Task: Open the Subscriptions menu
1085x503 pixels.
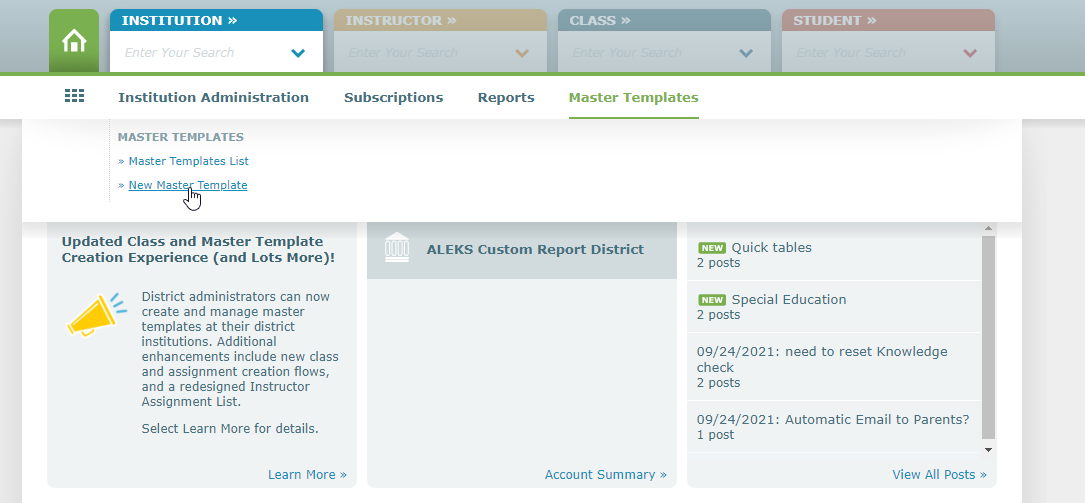Action: click(x=393, y=98)
